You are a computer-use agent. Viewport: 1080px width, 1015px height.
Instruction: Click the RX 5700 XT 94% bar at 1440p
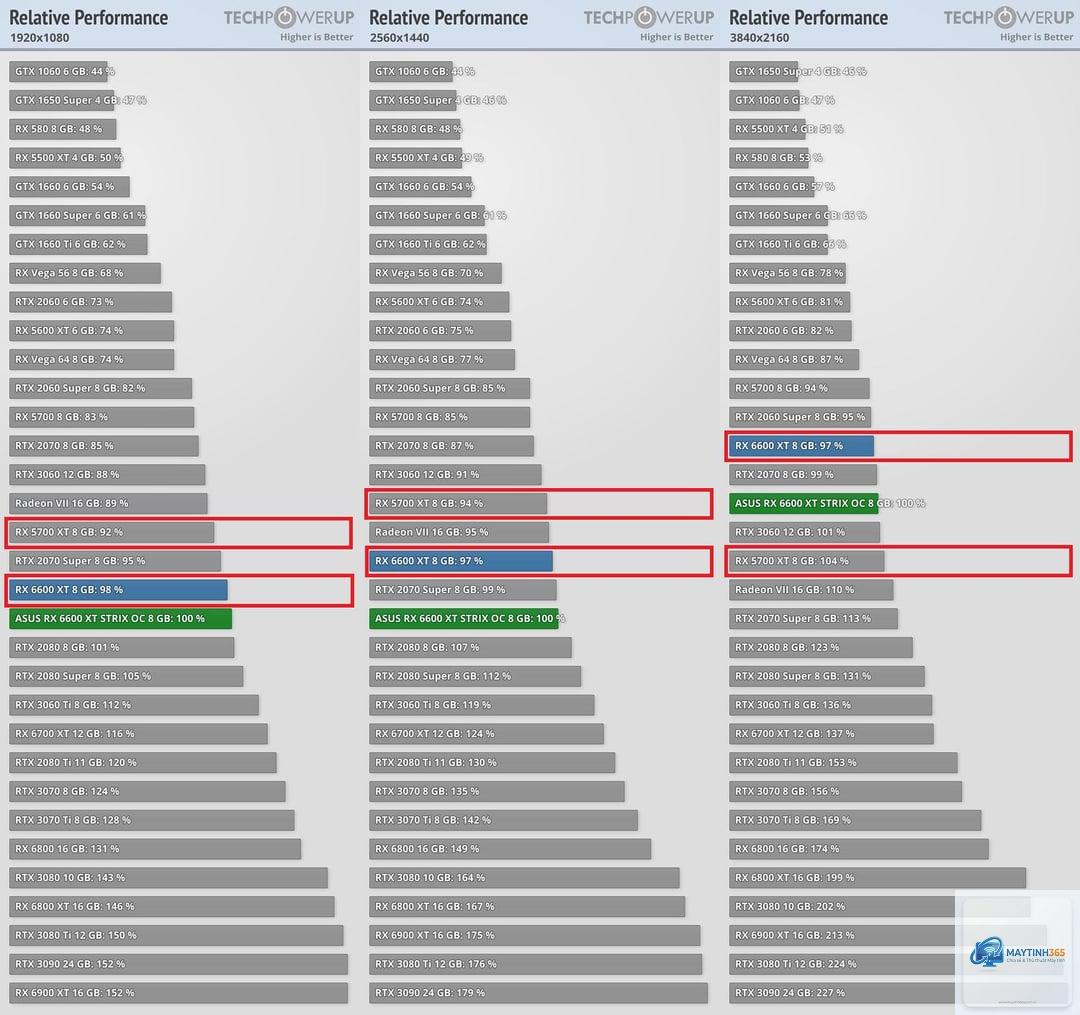pos(458,503)
